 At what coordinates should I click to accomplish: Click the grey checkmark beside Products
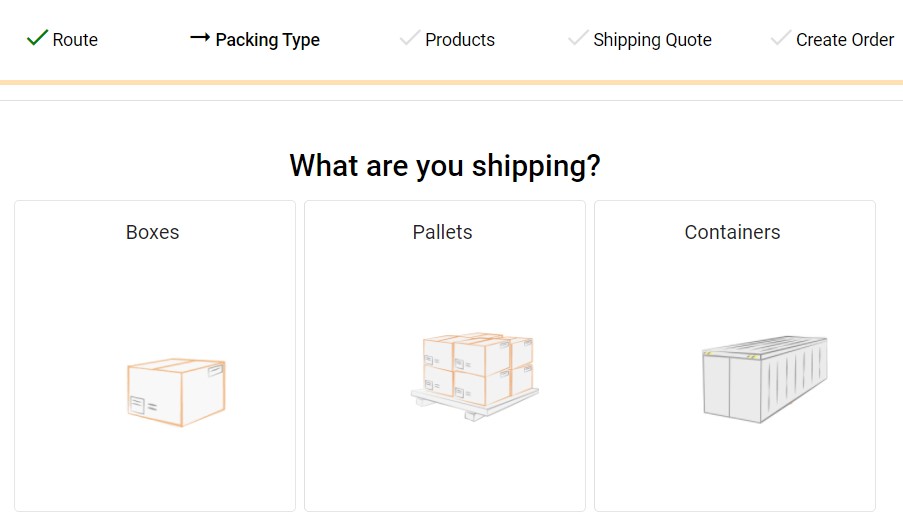410,37
